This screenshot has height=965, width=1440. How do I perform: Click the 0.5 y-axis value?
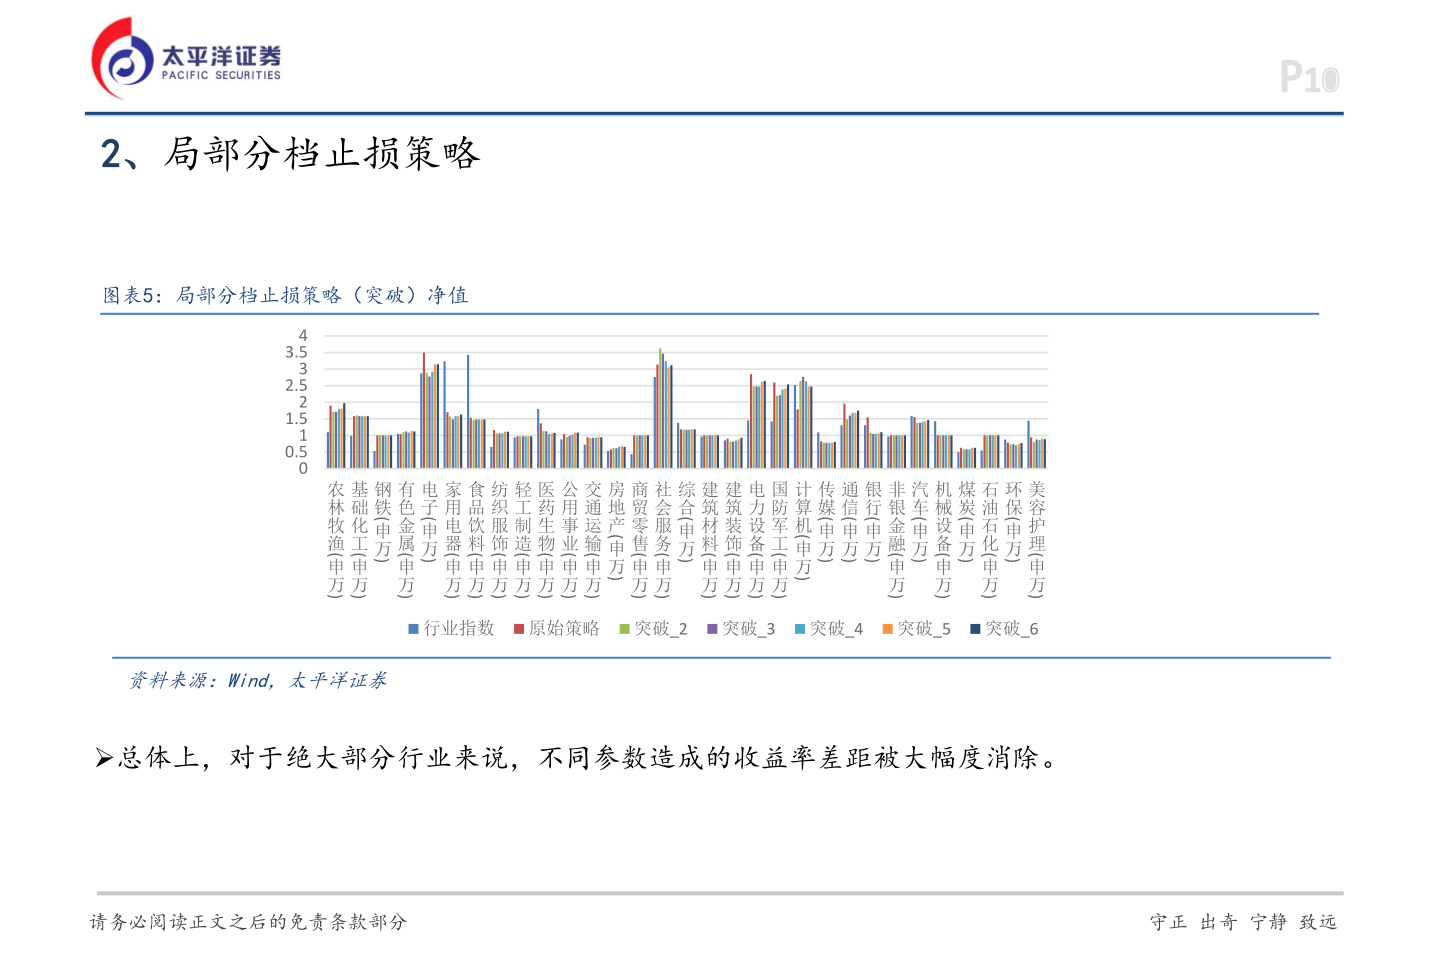click(296, 452)
